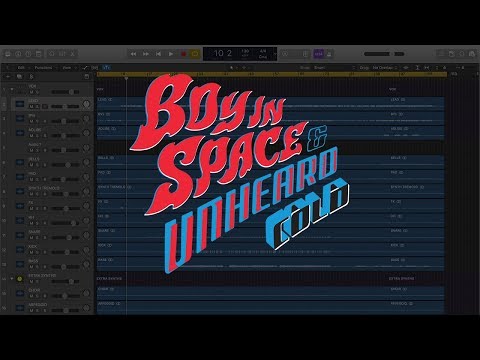The width and height of the screenshot is (480, 360).
Task: Toggle the Inspector panel icon
Action: click(18, 54)
